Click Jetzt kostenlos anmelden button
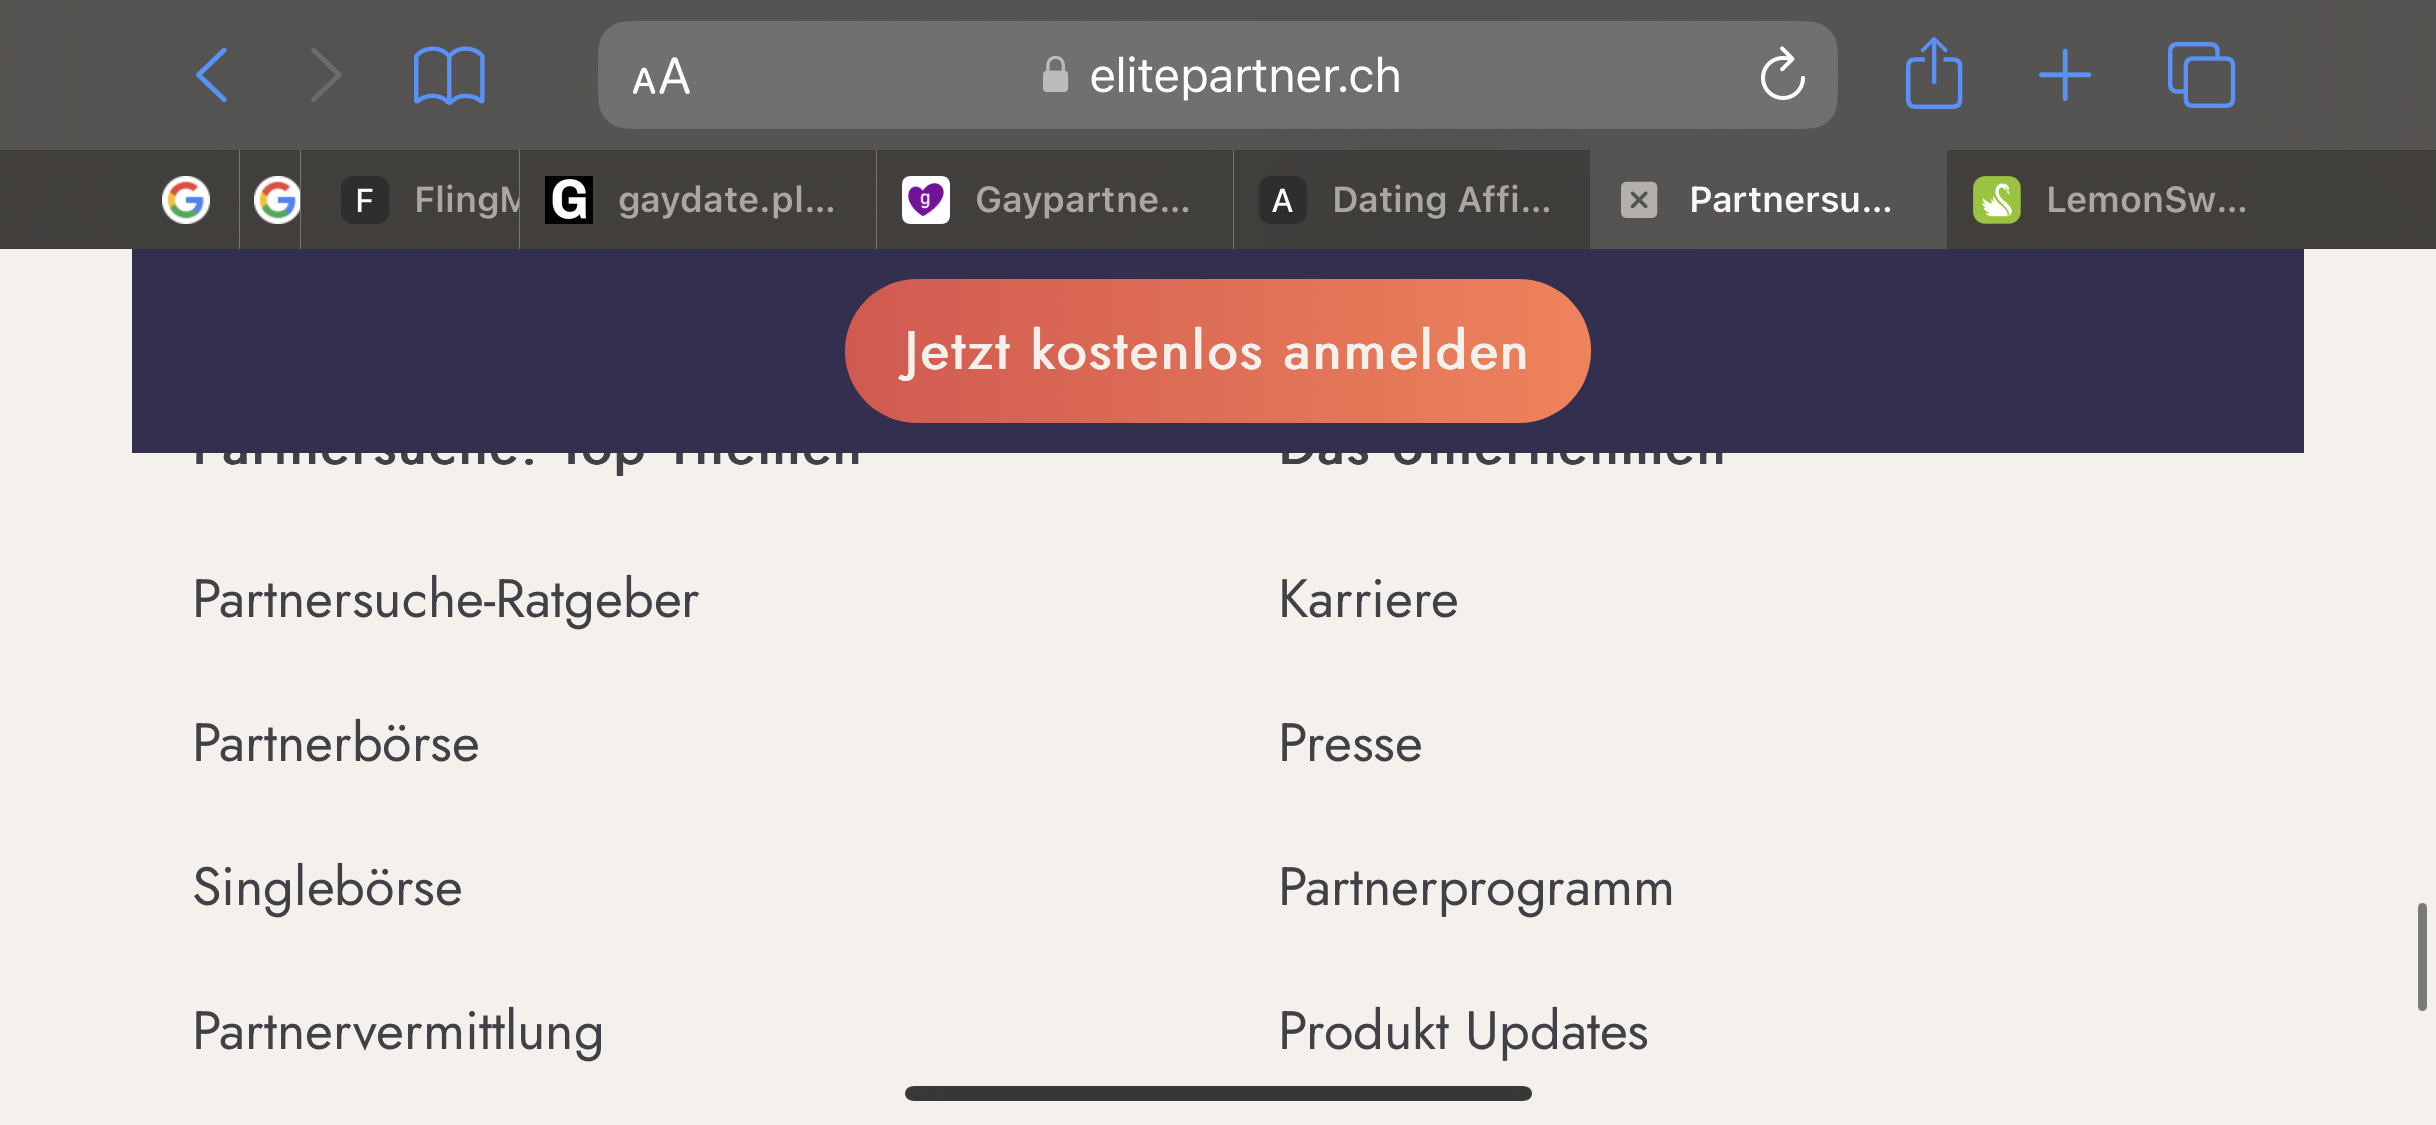2436x1125 pixels. click(1217, 351)
